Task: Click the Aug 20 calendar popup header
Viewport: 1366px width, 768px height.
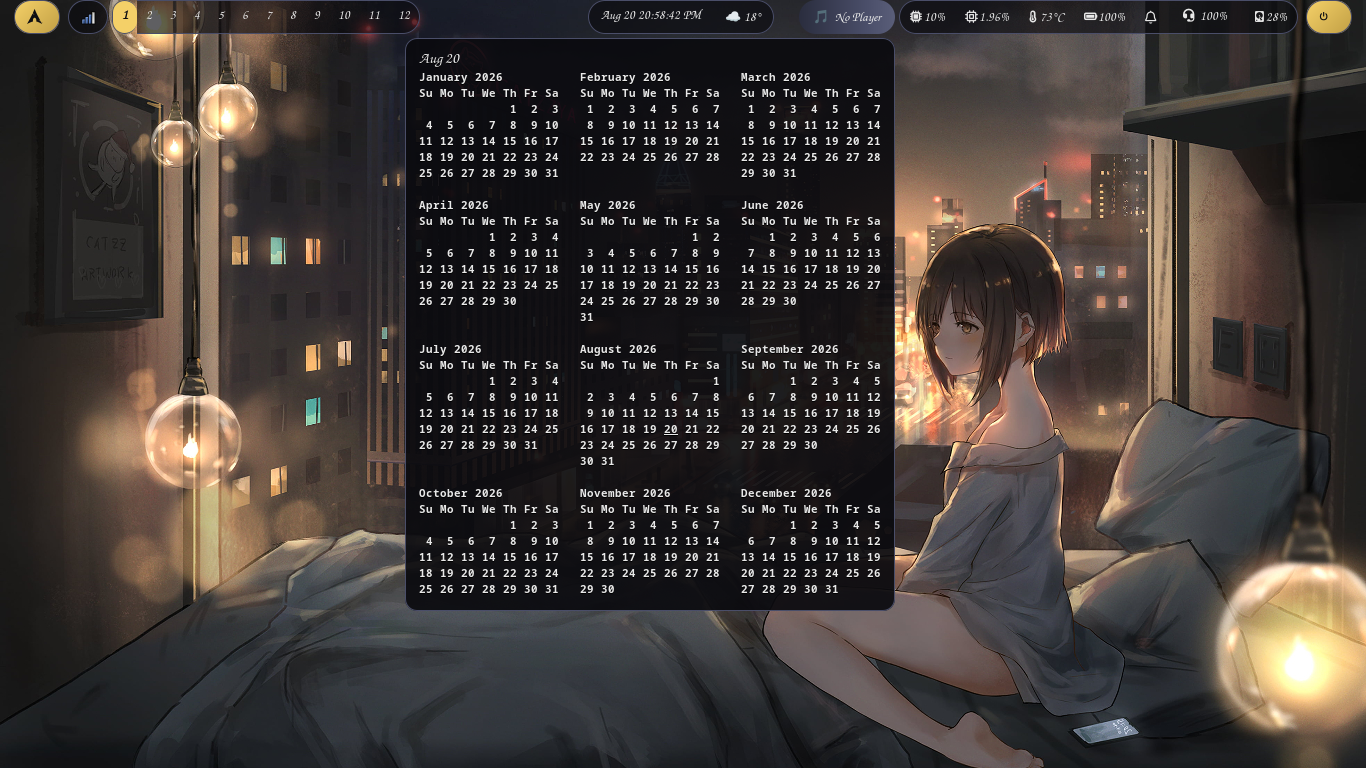Action: (439, 59)
